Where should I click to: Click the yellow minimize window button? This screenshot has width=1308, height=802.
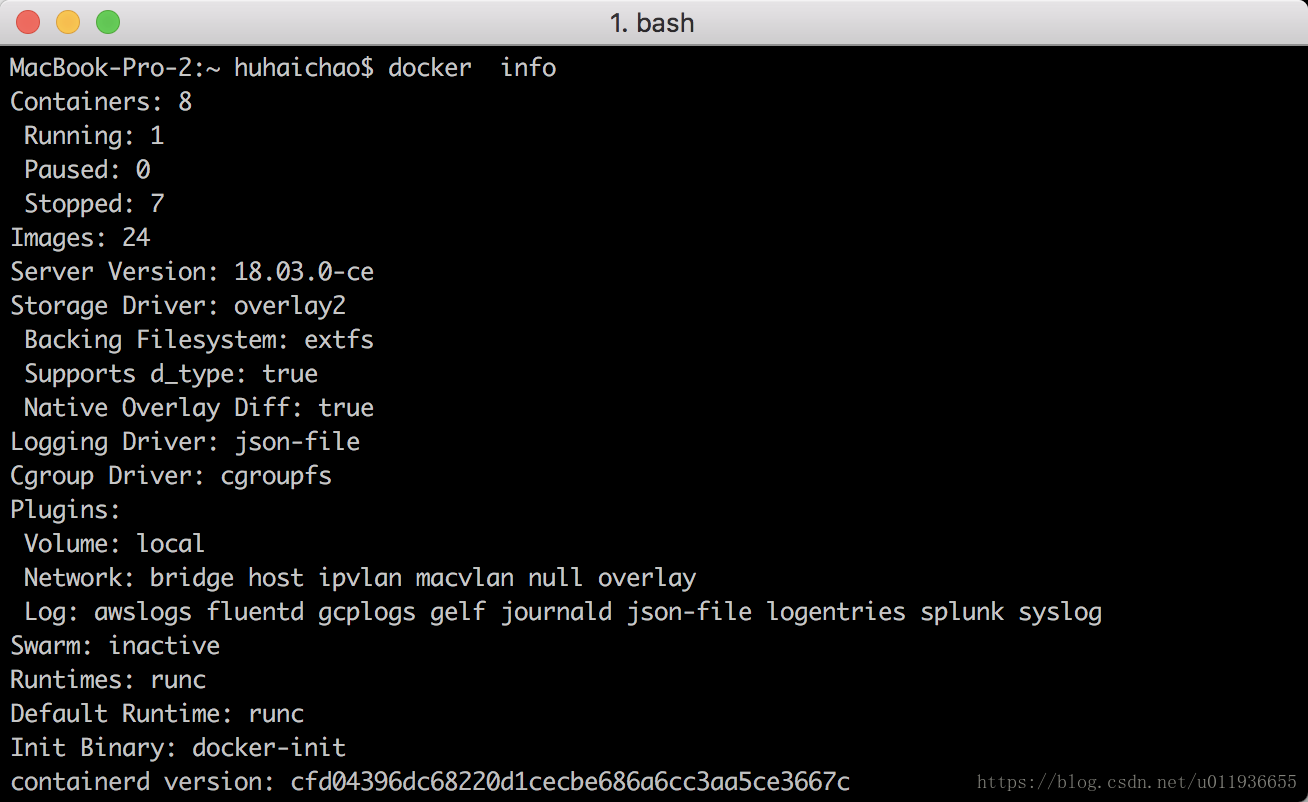[x=68, y=21]
